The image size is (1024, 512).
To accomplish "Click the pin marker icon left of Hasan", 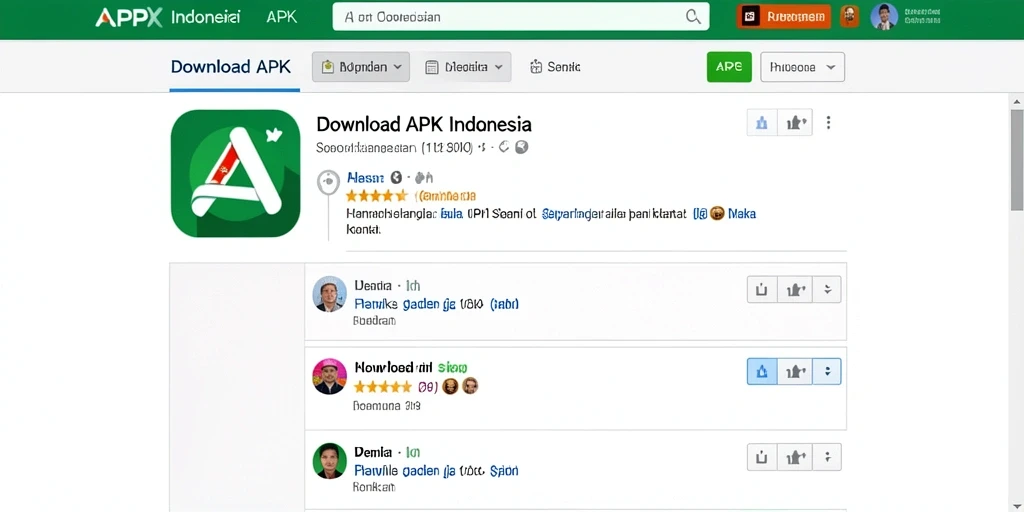I will 328,181.
